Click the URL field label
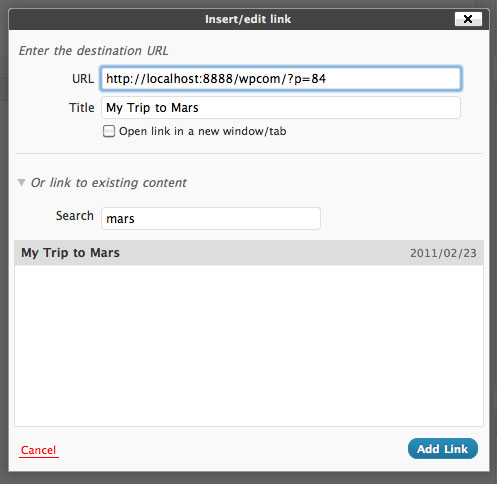 click(83, 79)
